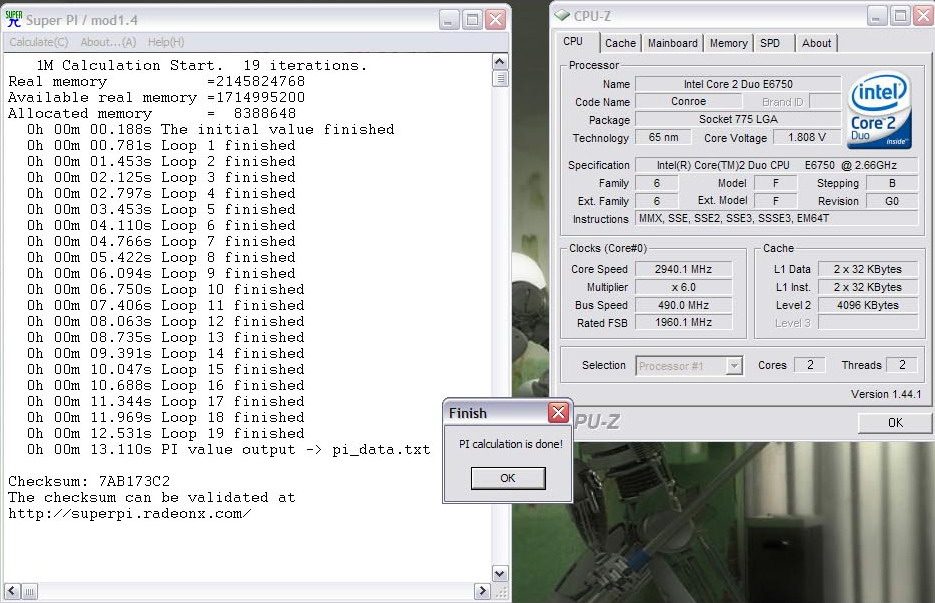Click the Technology value 65 nm
935x603 pixels.
click(x=663, y=137)
